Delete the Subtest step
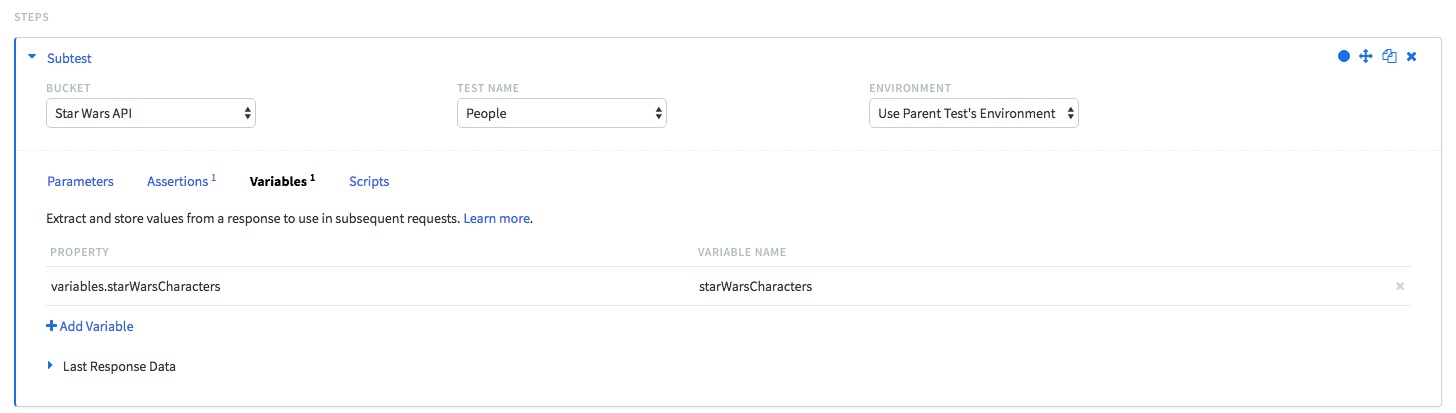This screenshot has height=413, width=1456. point(1412,57)
